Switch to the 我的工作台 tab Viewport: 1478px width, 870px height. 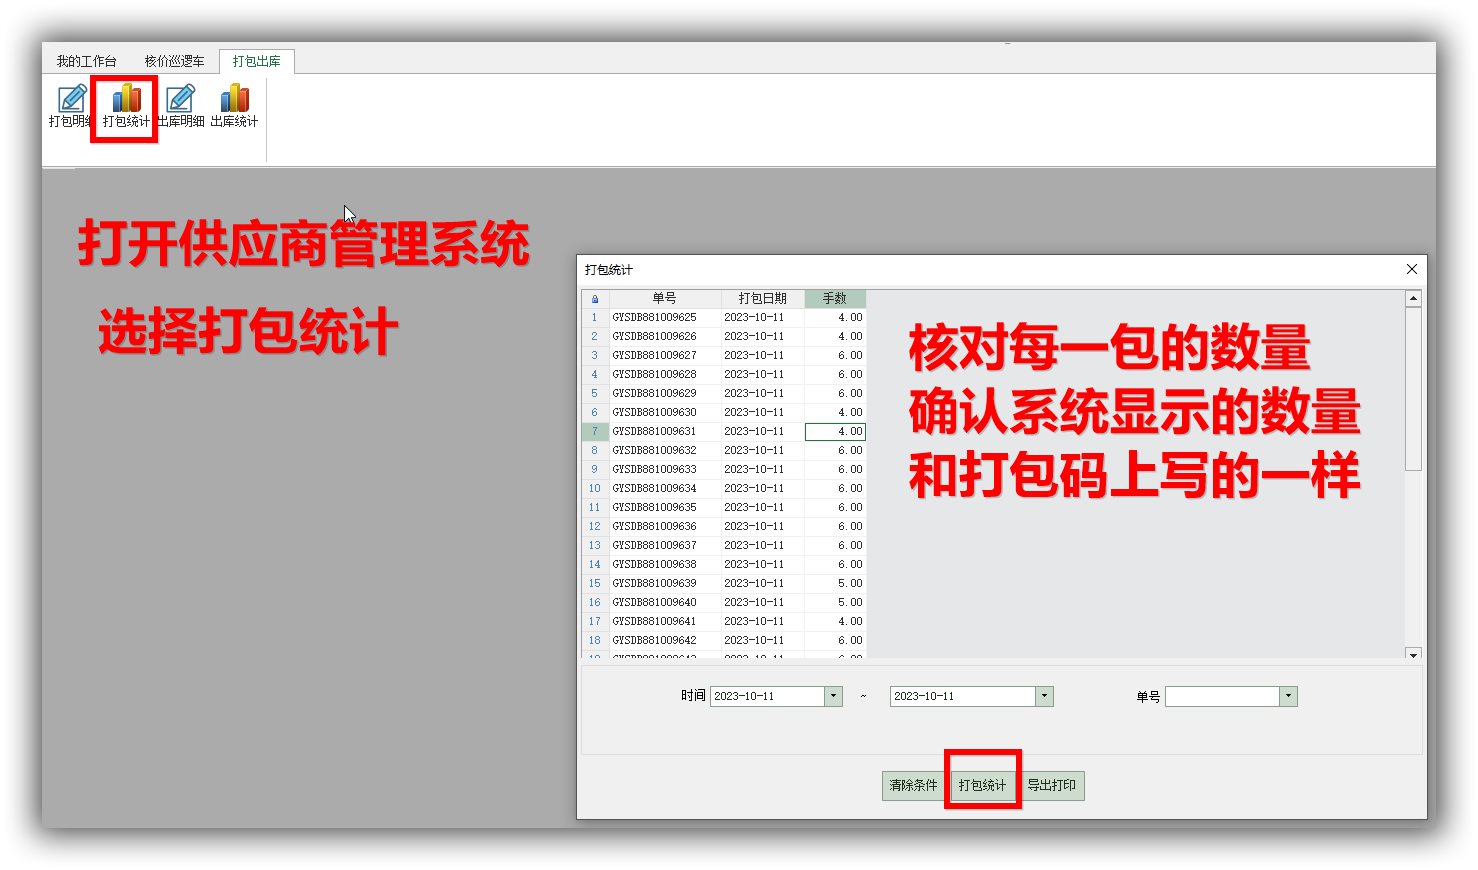click(x=86, y=61)
